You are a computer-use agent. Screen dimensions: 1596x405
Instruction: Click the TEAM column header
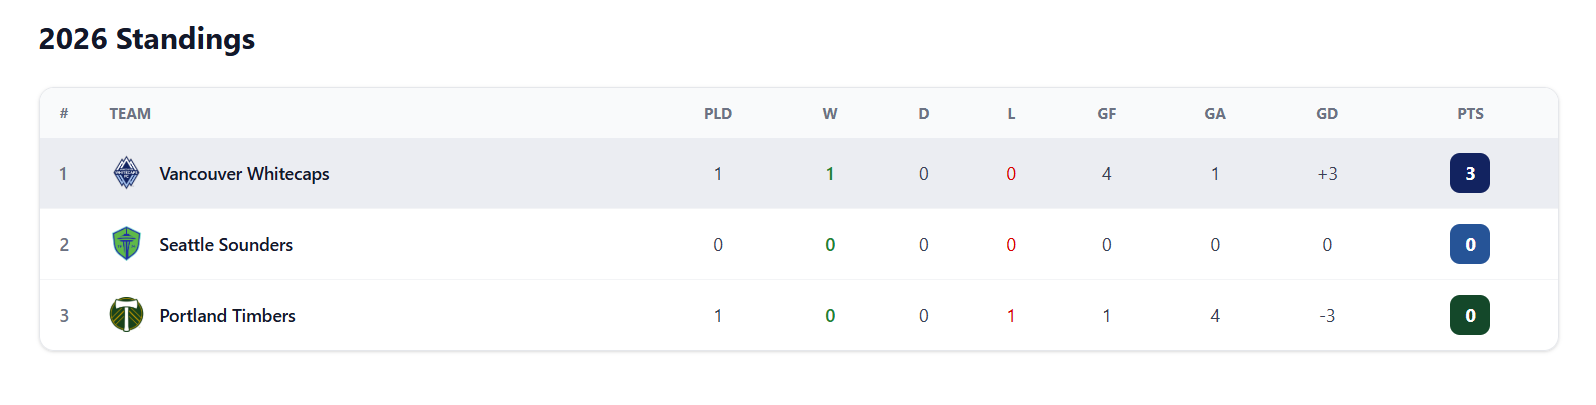pyautogui.click(x=130, y=114)
